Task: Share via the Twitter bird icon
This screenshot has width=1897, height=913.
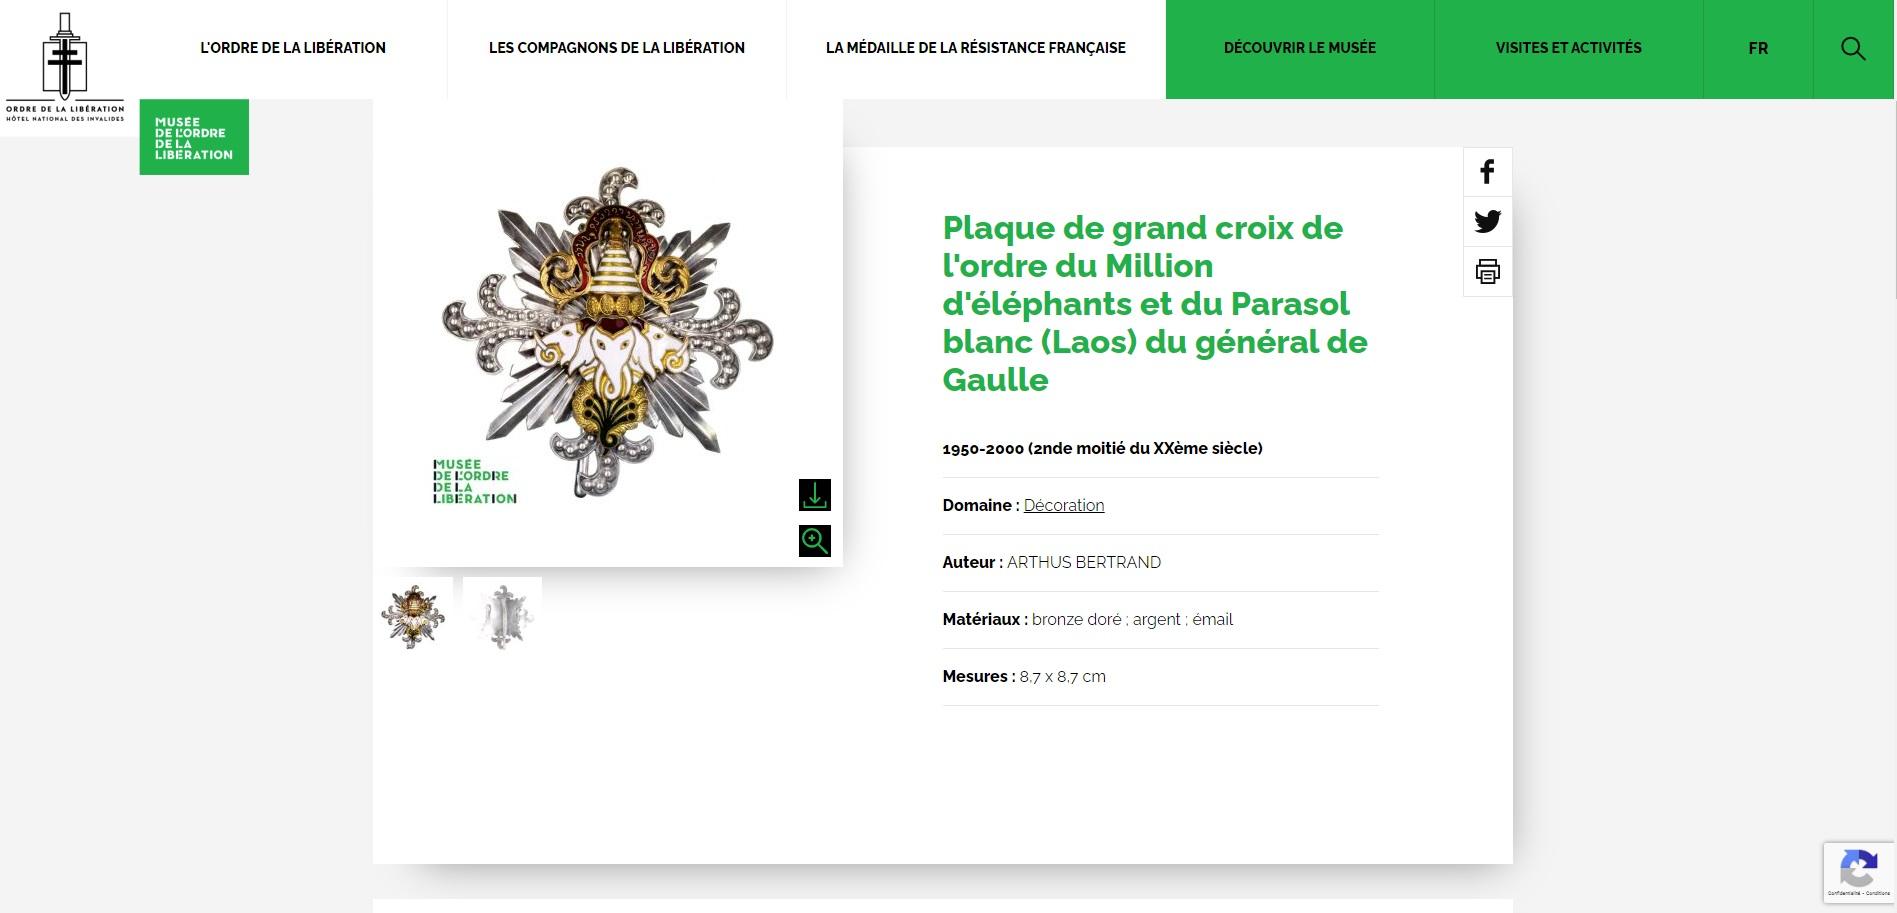Action: (x=1487, y=221)
